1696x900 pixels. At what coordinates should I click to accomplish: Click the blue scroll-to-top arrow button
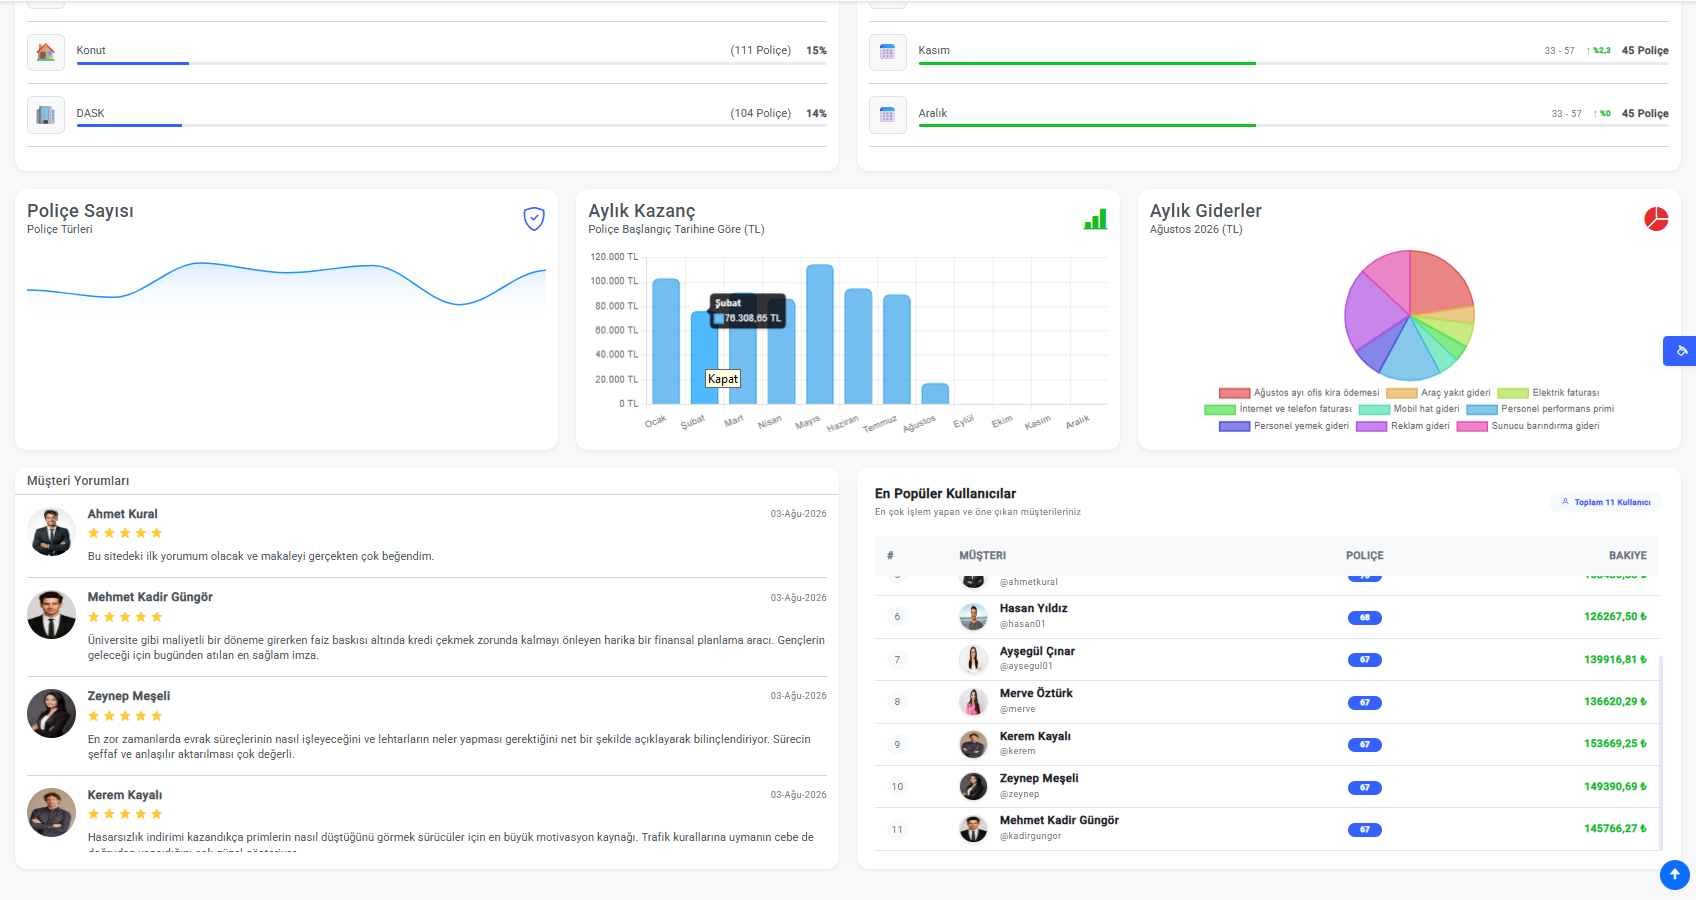pyautogui.click(x=1674, y=874)
